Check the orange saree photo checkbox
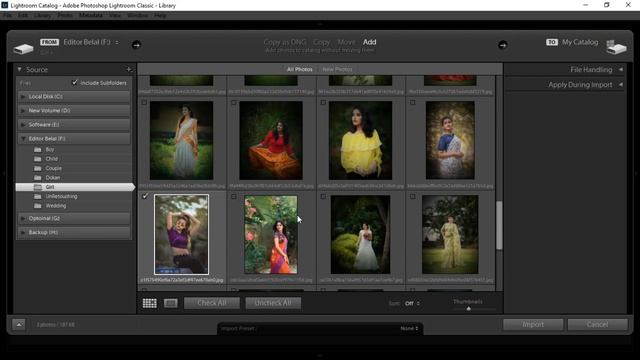The height and width of the screenshot is (360, 640). point(234,196)
